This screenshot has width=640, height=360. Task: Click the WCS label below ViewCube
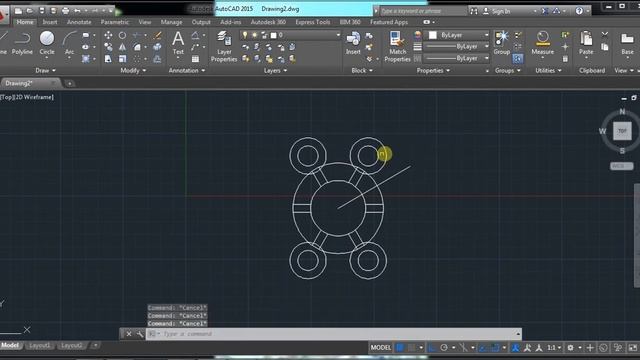tap(621, 166)
